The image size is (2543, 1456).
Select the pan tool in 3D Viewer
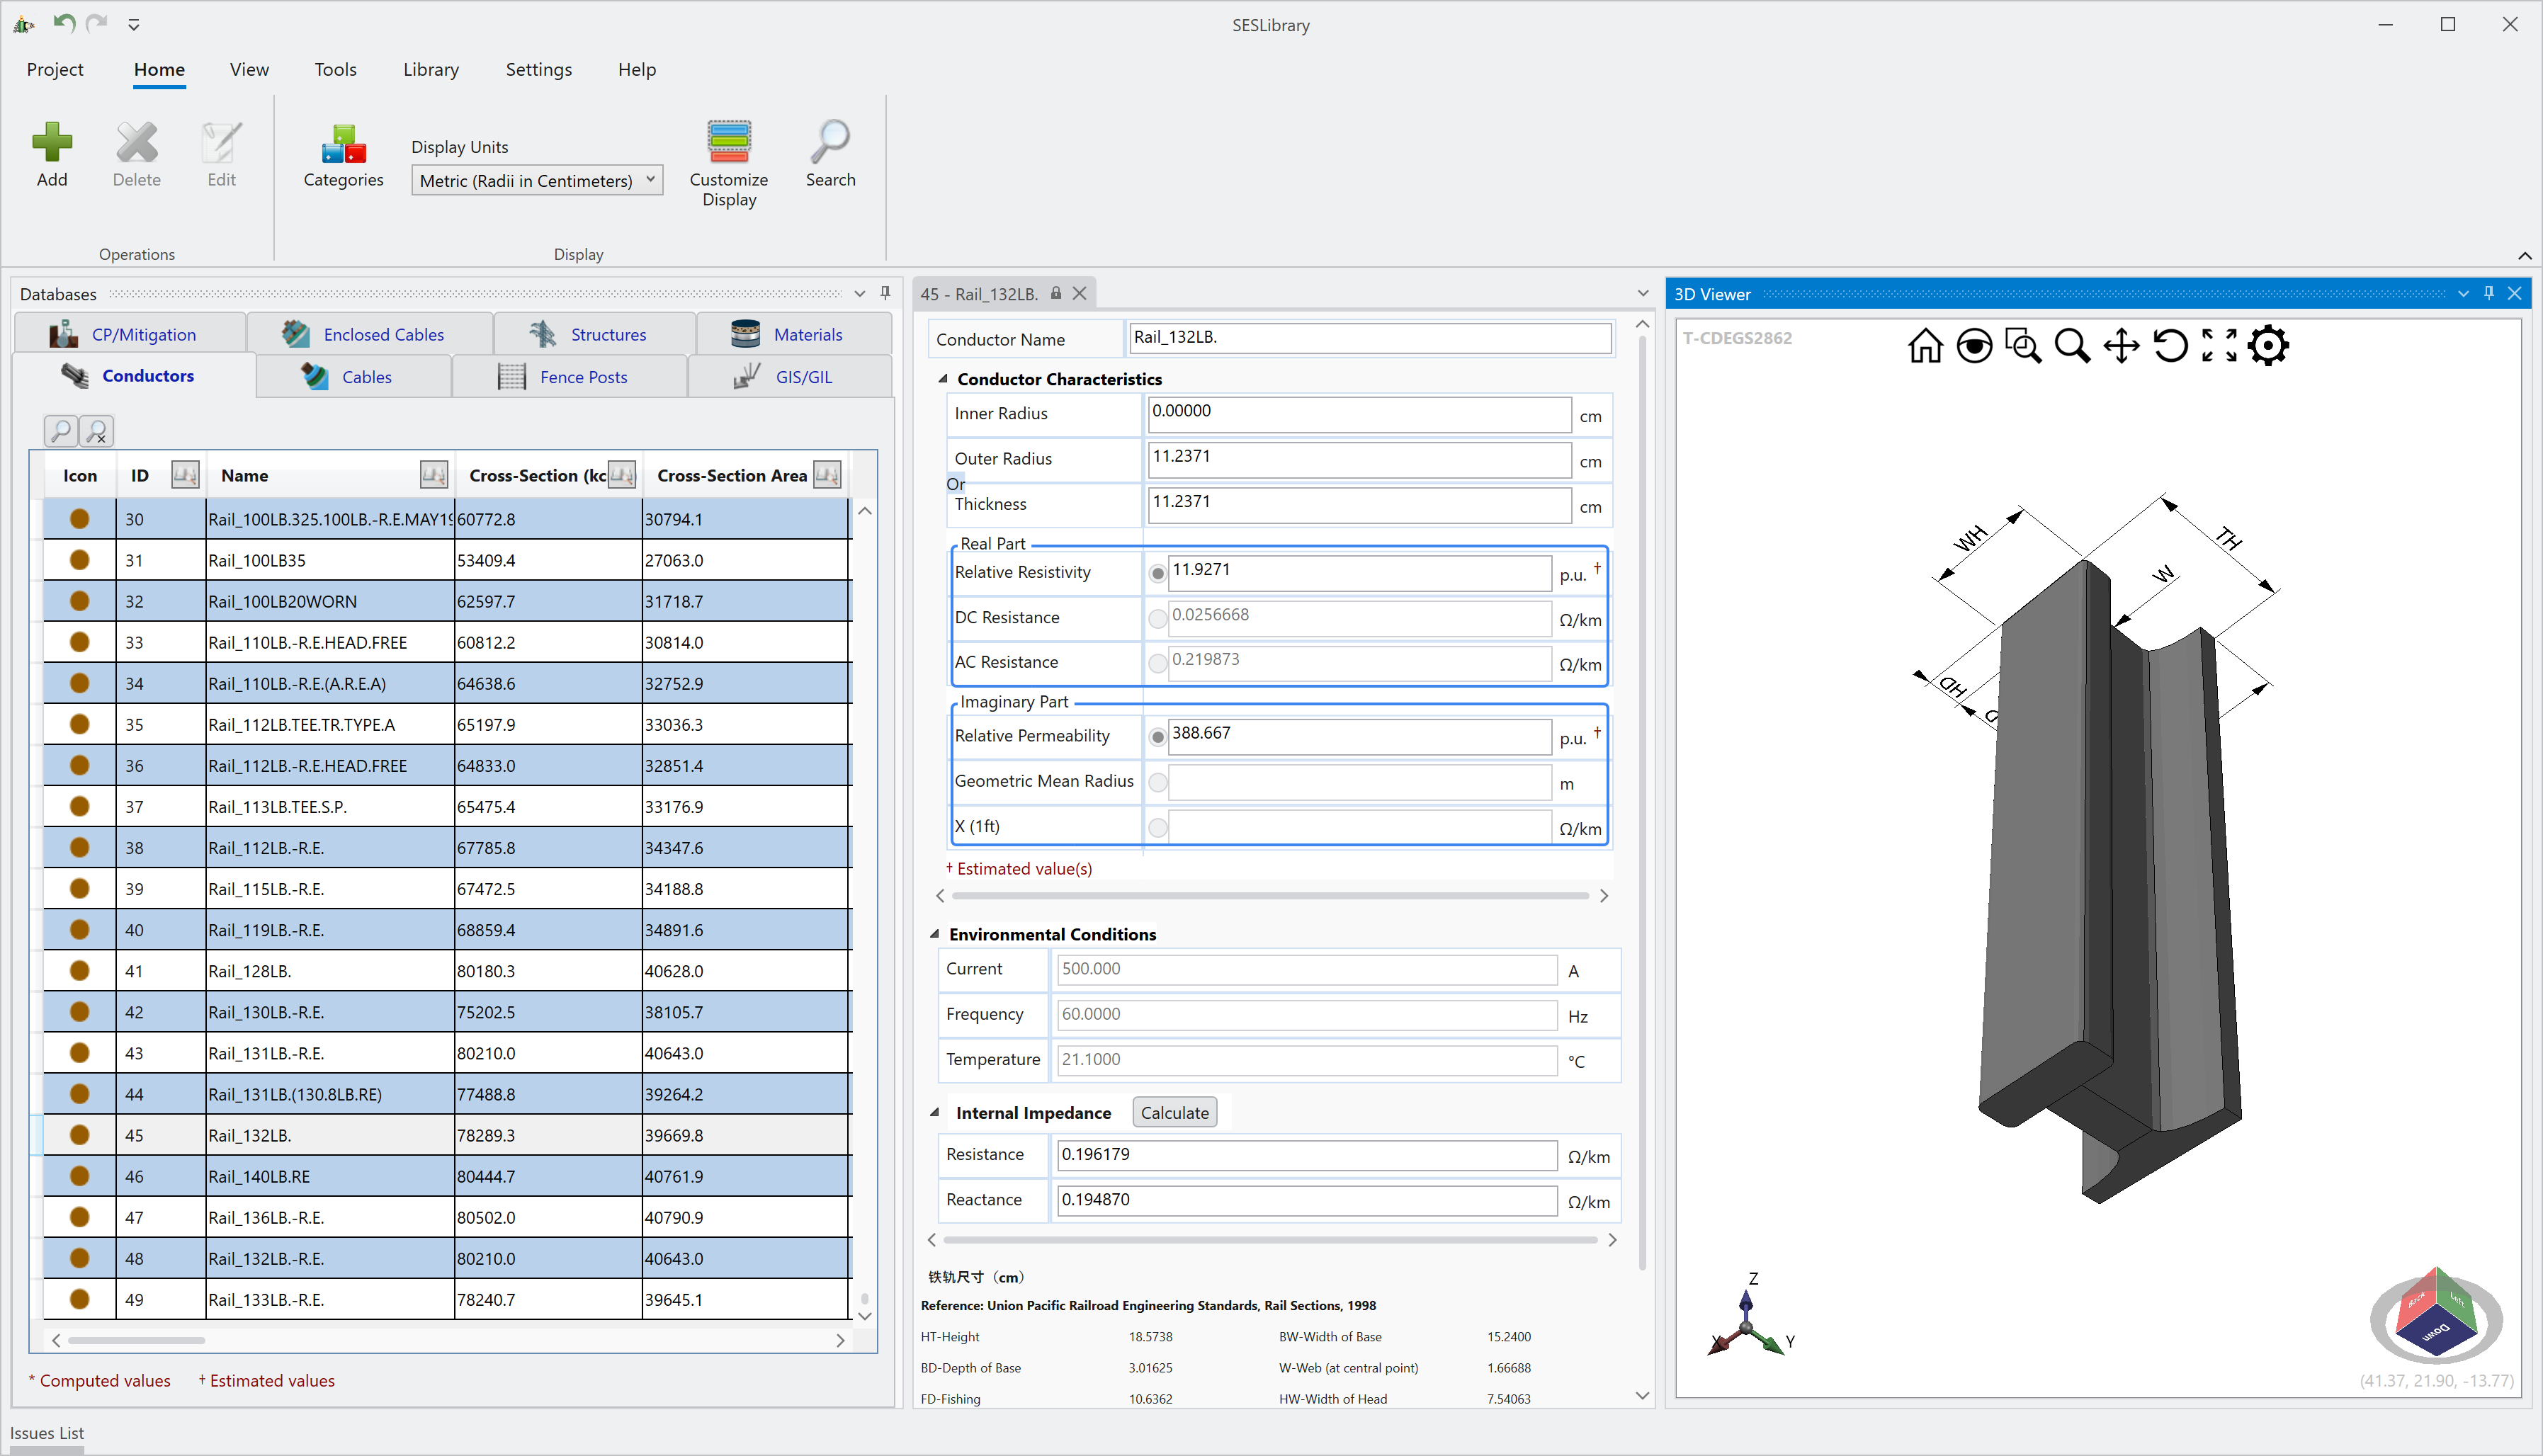point(2121,346)
